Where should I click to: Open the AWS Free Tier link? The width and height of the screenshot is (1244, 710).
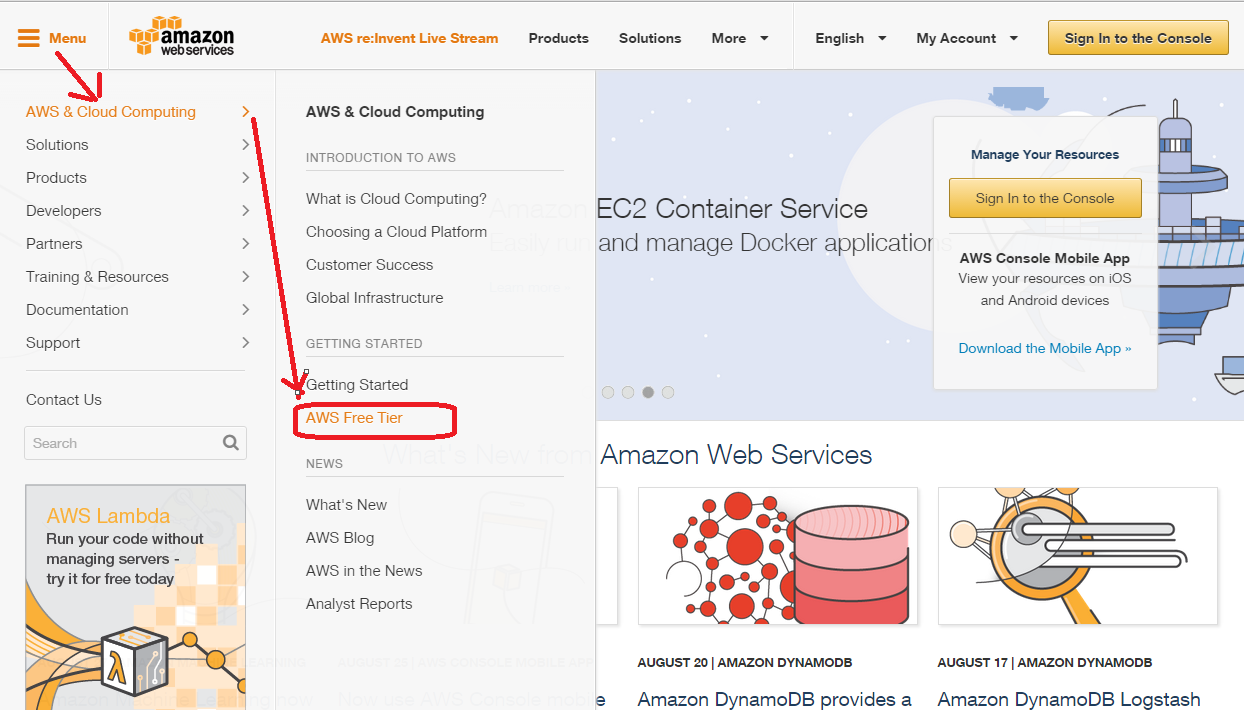point(354,418)
